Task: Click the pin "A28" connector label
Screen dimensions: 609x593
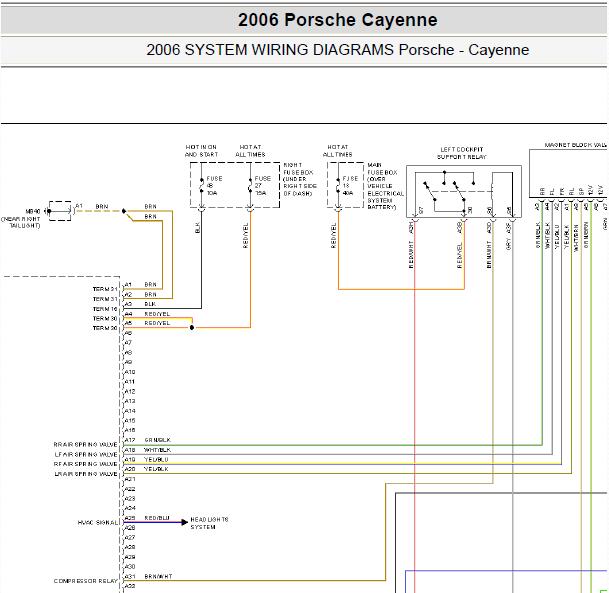Action: [130, 547]
